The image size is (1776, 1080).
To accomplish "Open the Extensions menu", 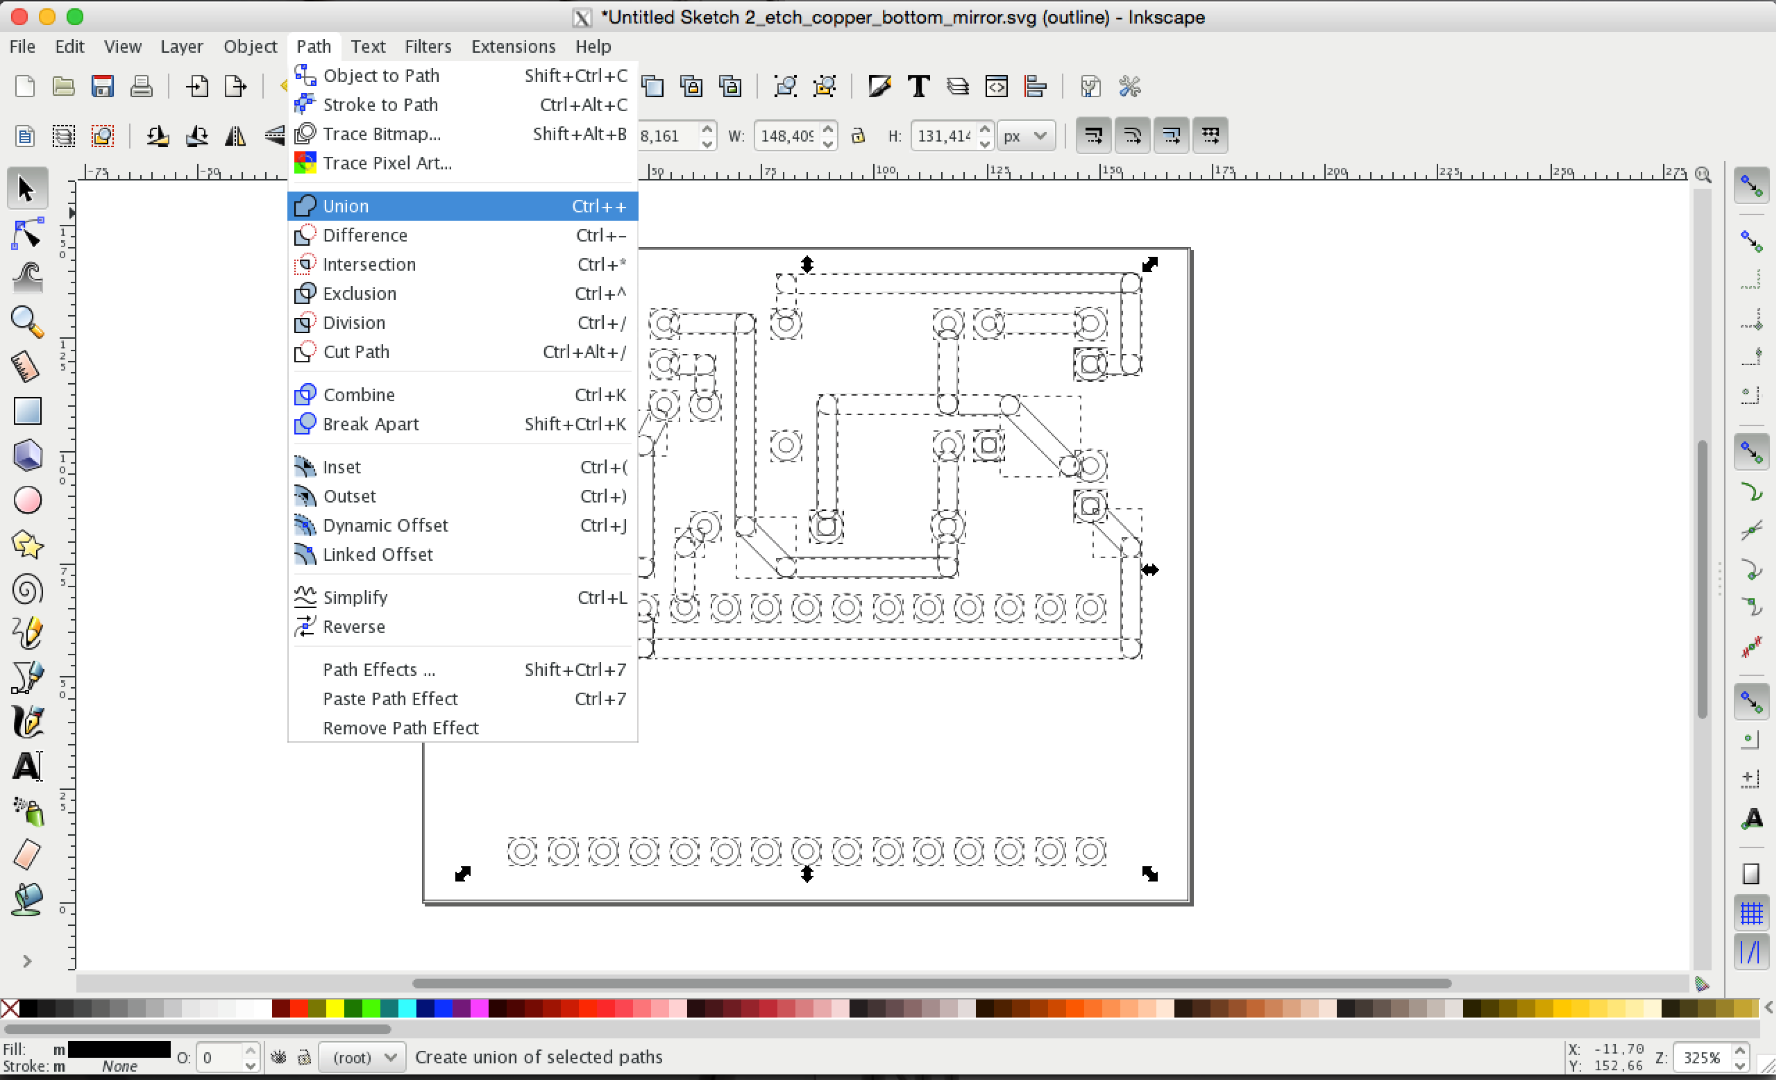I will [513, 46].
